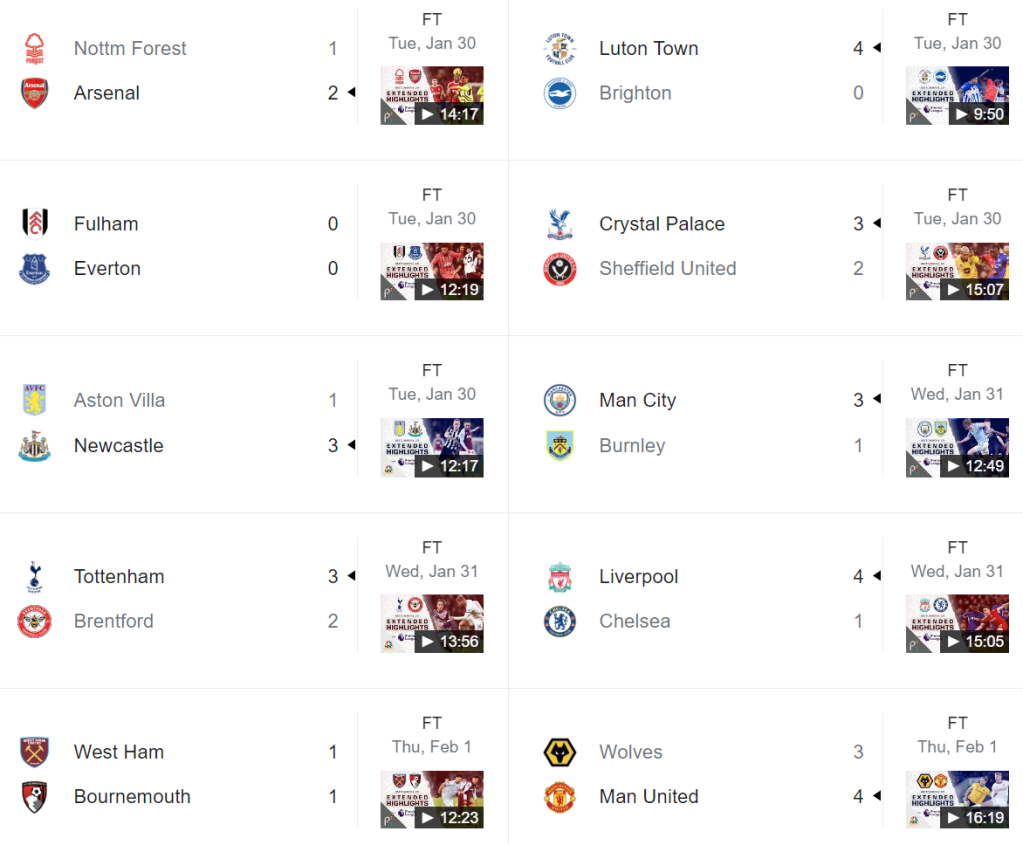Click the Wolves club logo

tap(560, 752)
